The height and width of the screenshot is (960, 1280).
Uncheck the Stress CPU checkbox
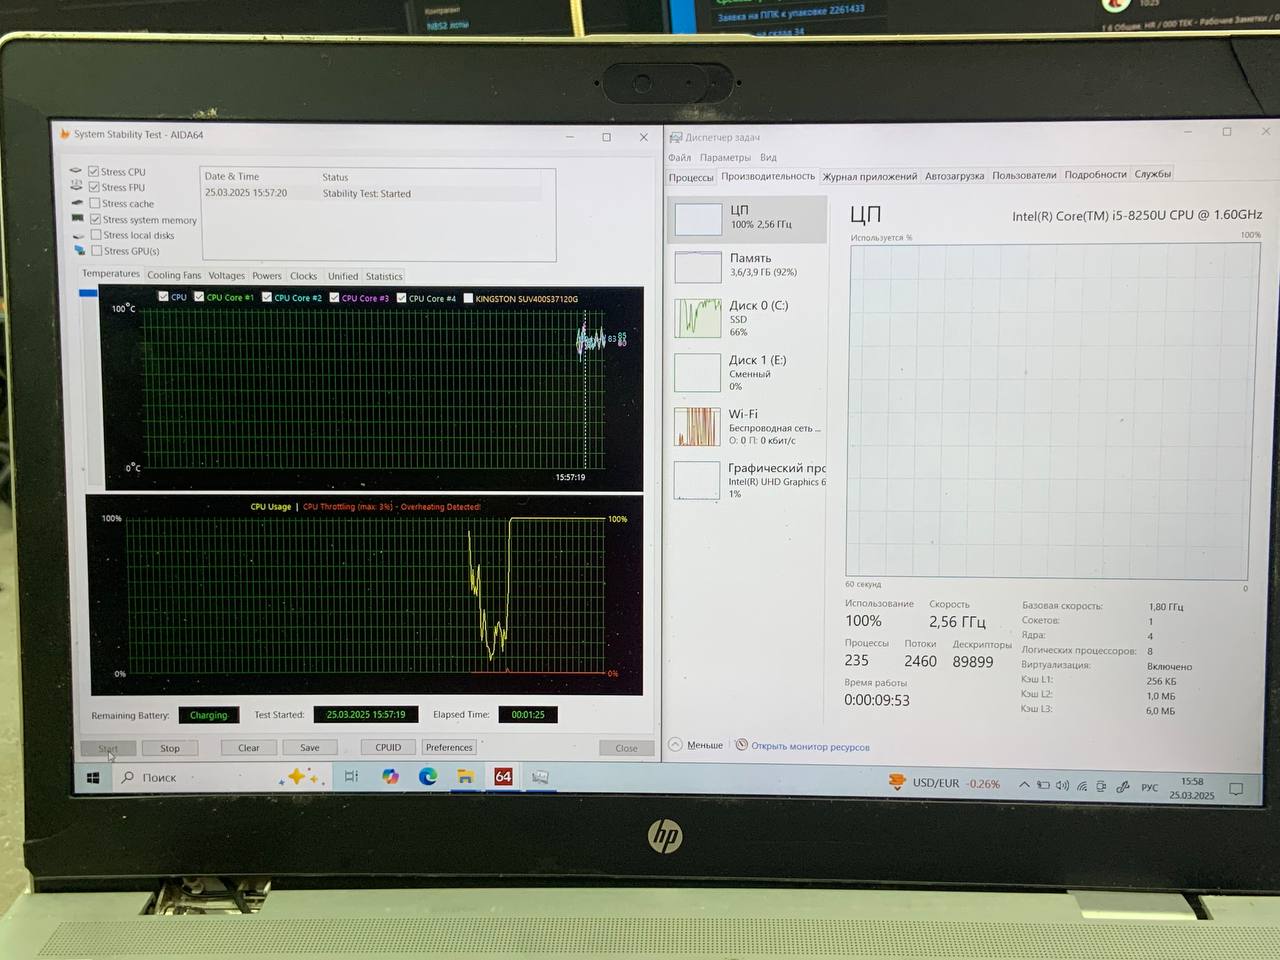pos(94,171)
